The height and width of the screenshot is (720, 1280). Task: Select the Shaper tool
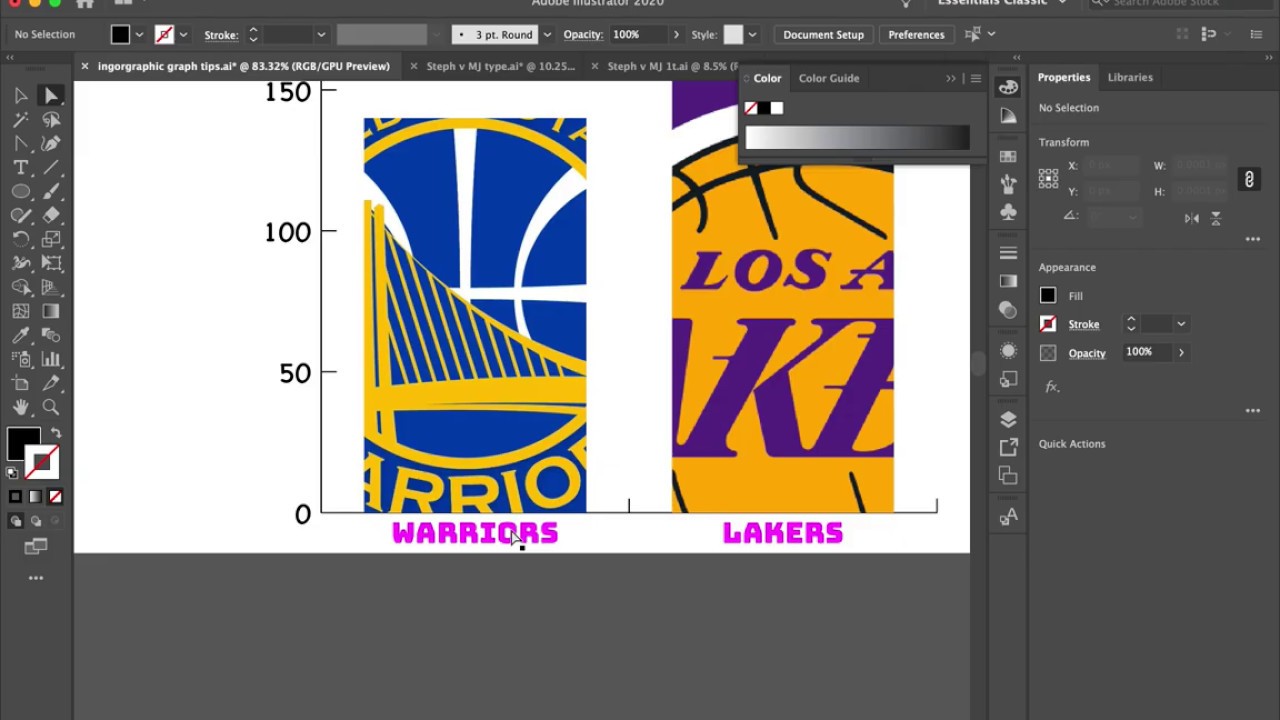21,215
